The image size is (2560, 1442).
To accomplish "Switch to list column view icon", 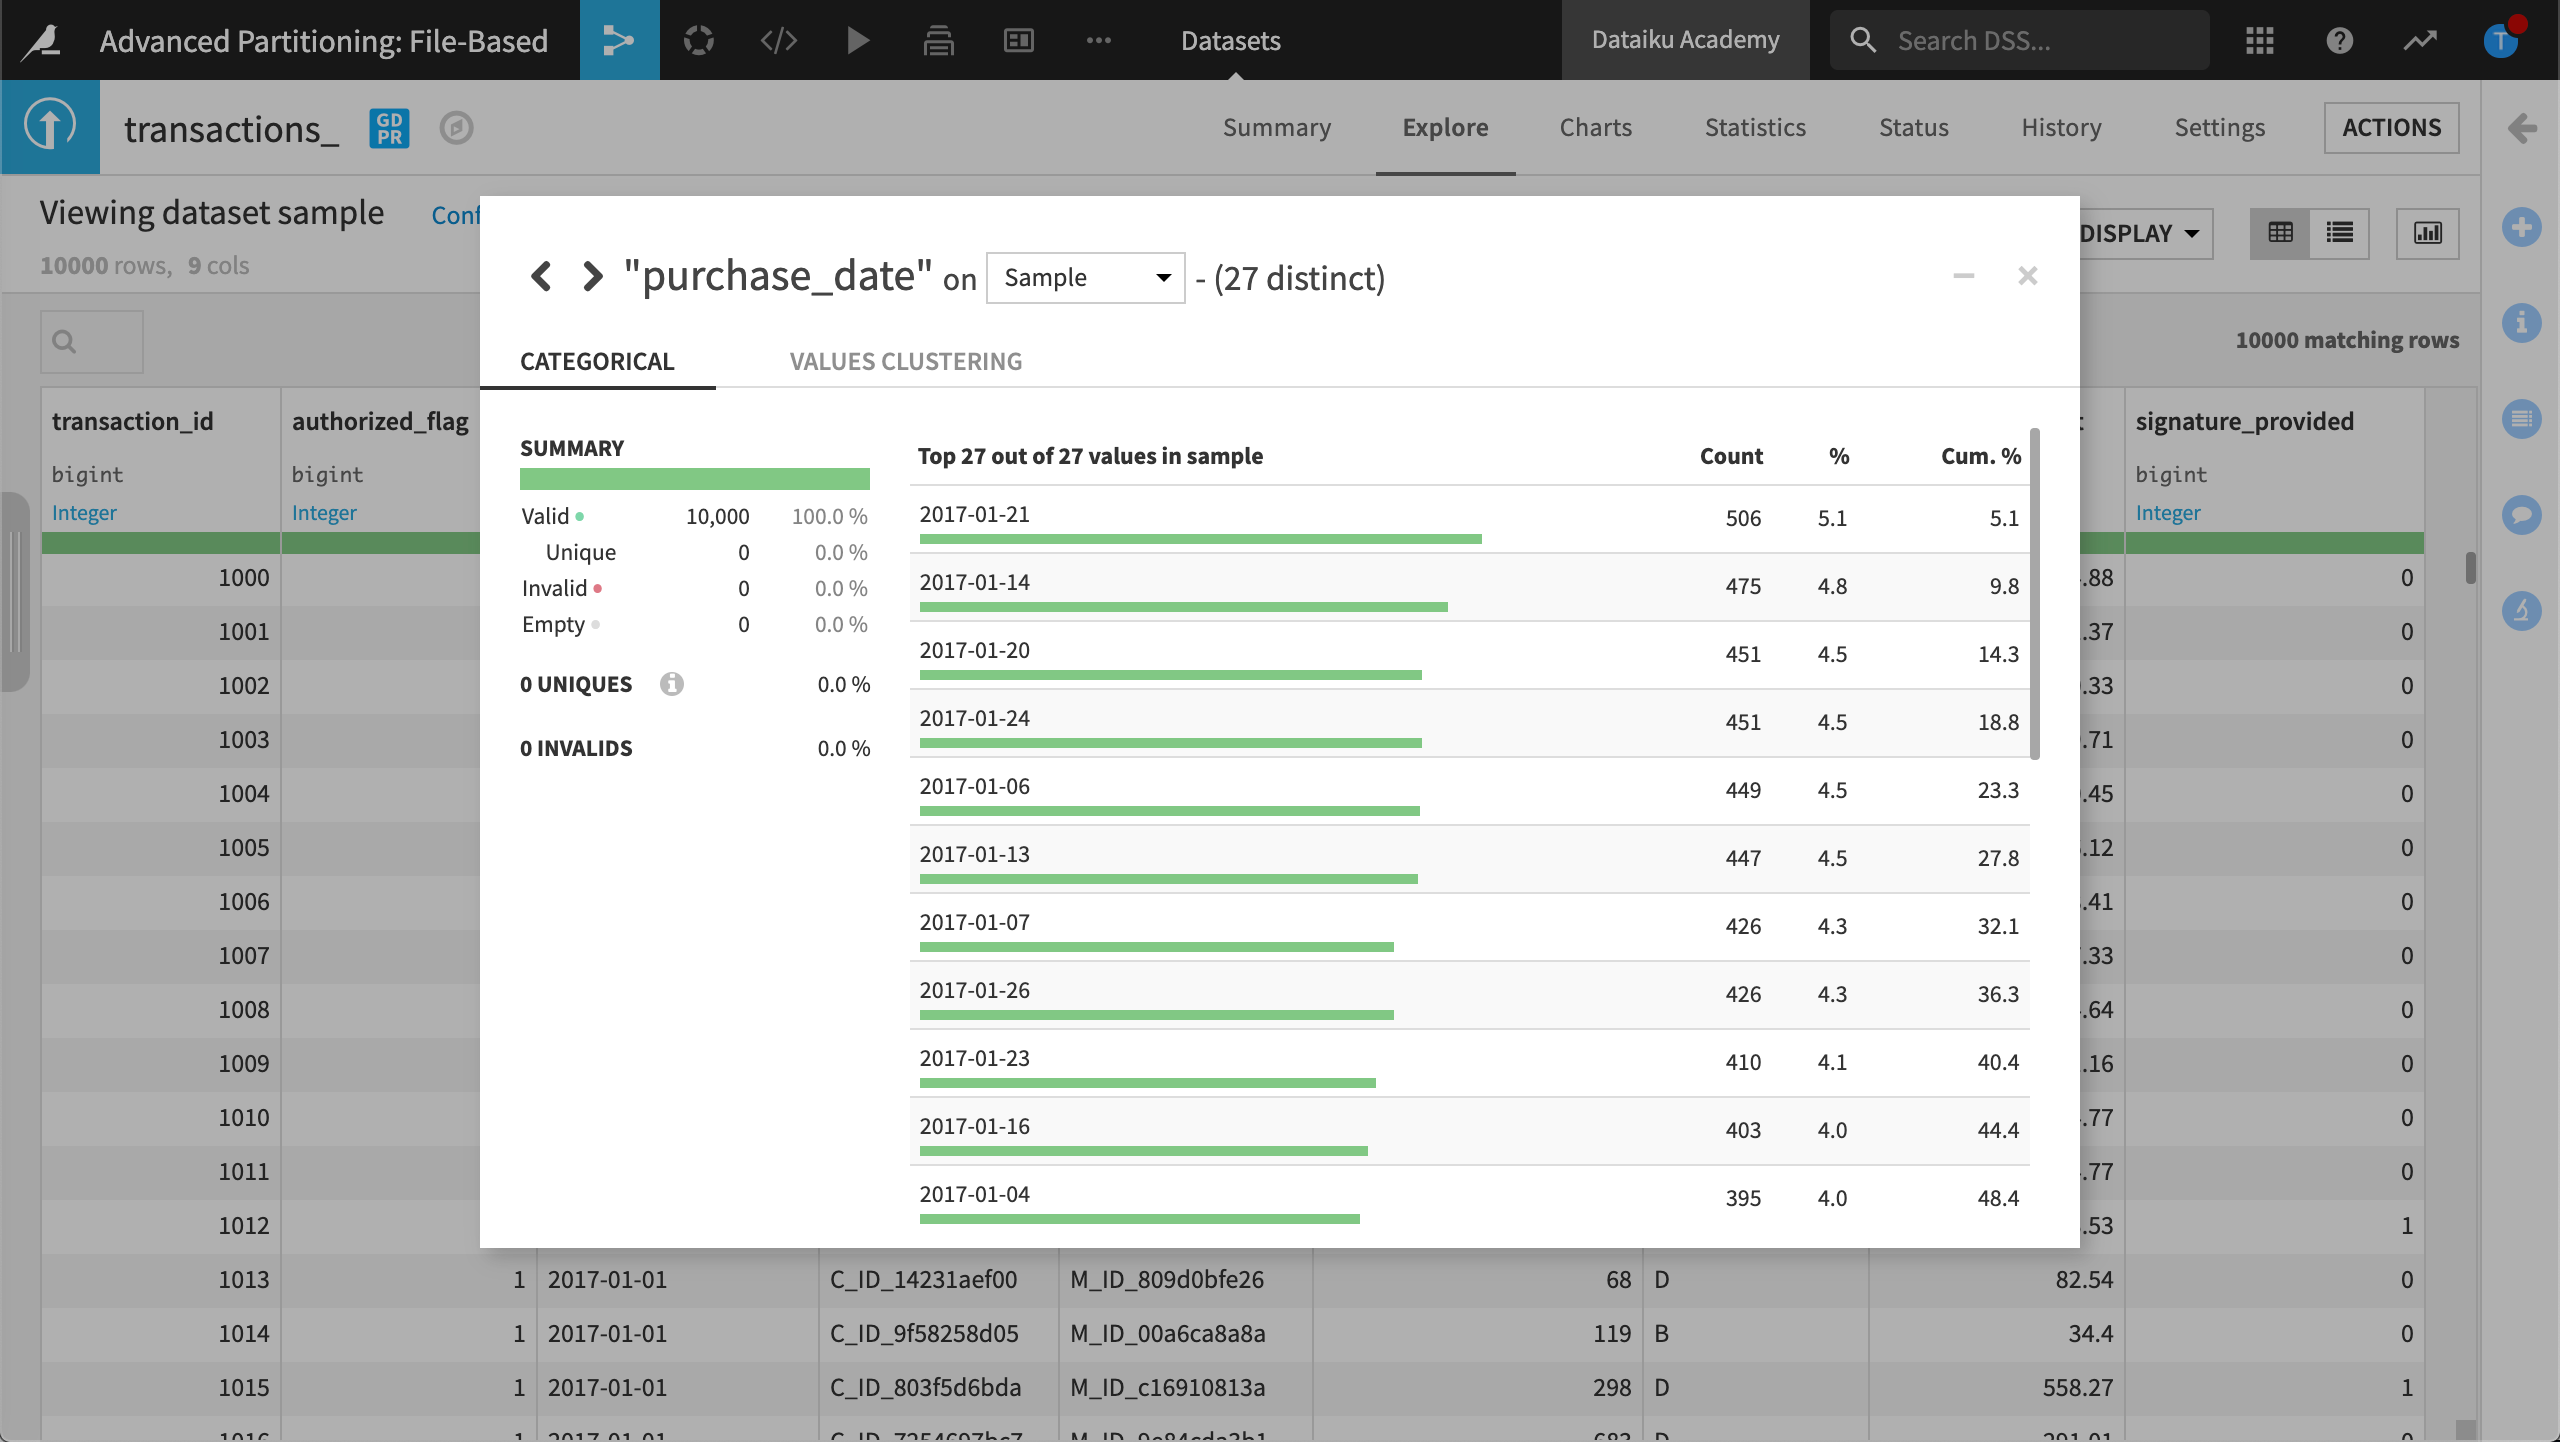I will point(2340,233).
